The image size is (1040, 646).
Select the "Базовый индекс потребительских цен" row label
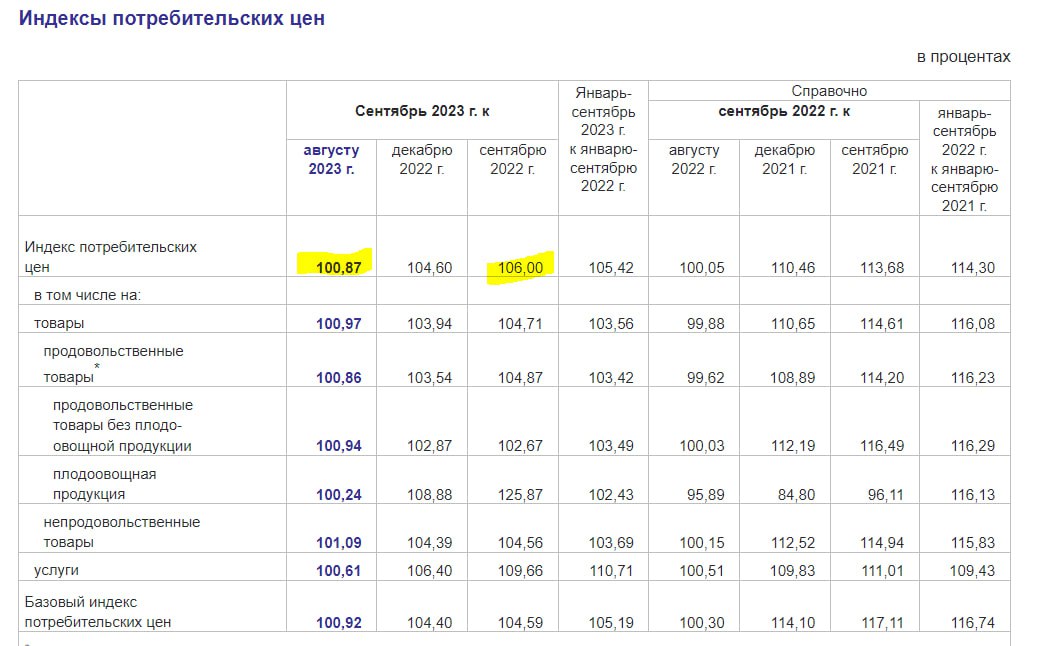(97, 612)
